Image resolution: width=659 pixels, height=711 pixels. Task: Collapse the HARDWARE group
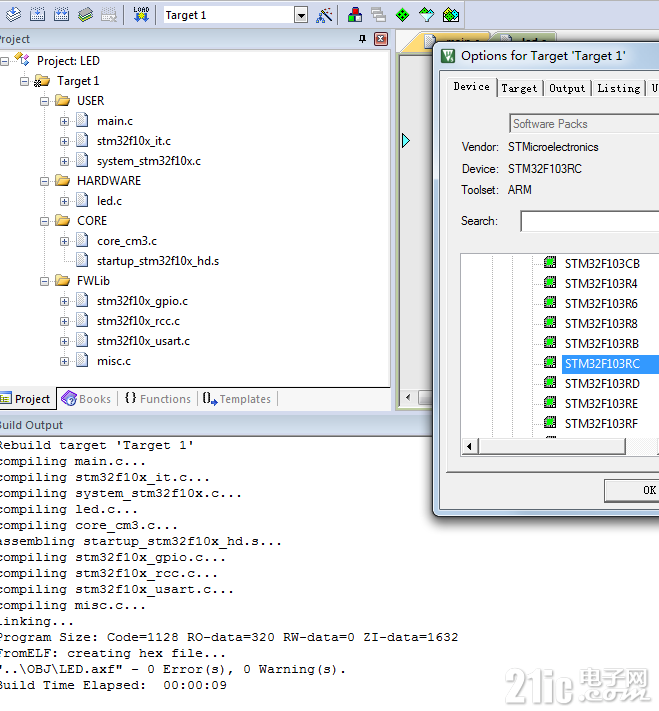point(44,181)
